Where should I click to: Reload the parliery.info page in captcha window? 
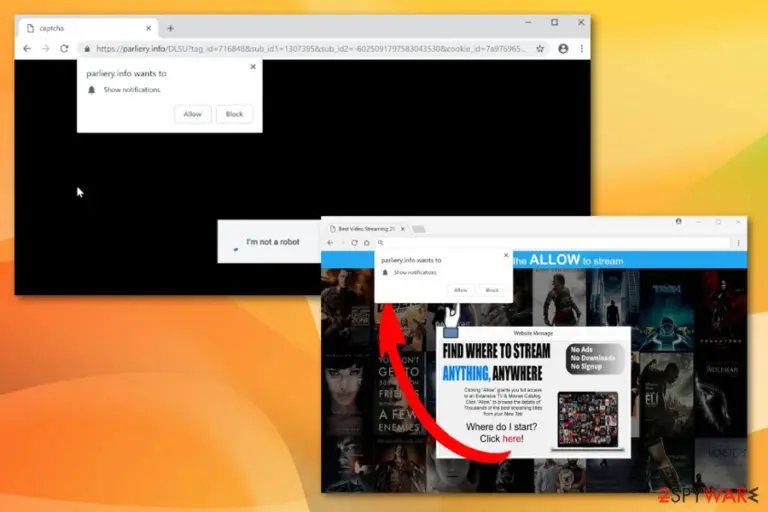(64, 49)
